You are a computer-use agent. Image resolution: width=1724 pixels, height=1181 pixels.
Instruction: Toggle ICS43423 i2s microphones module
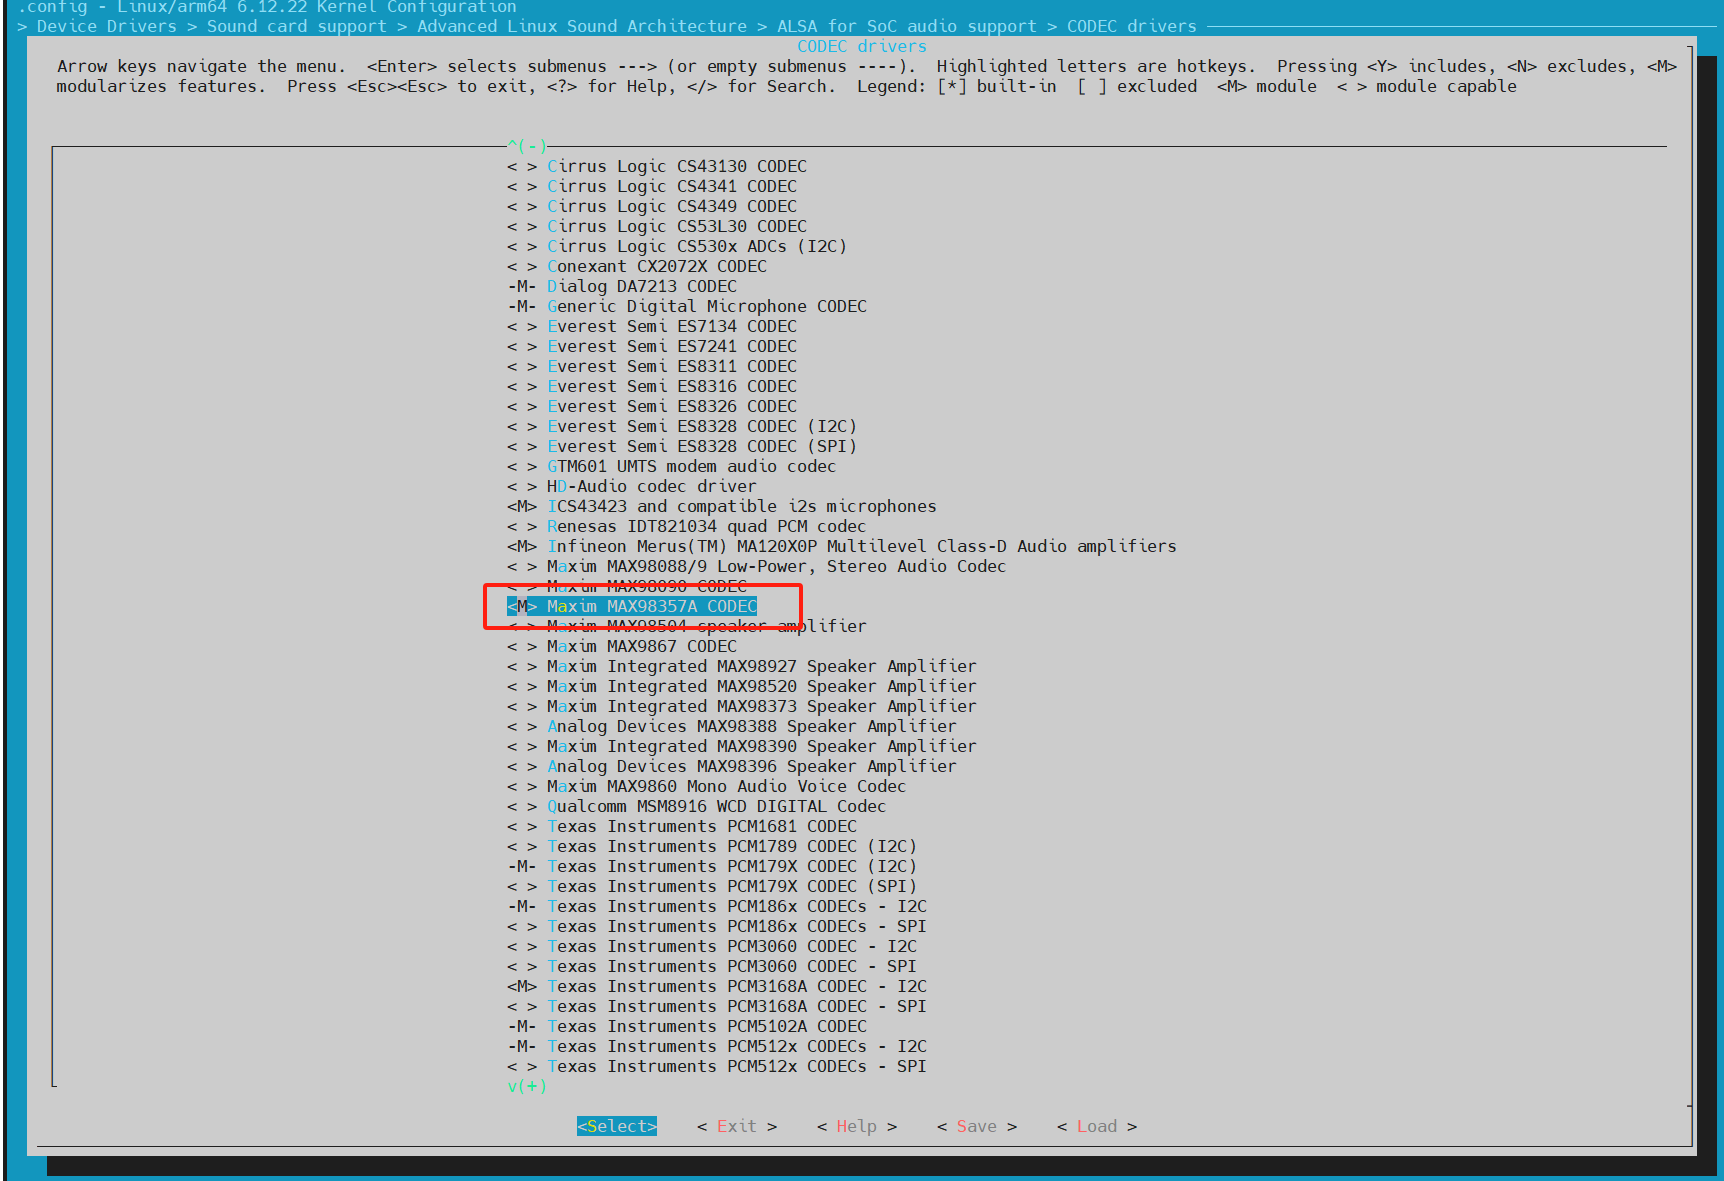click(522, 506)
